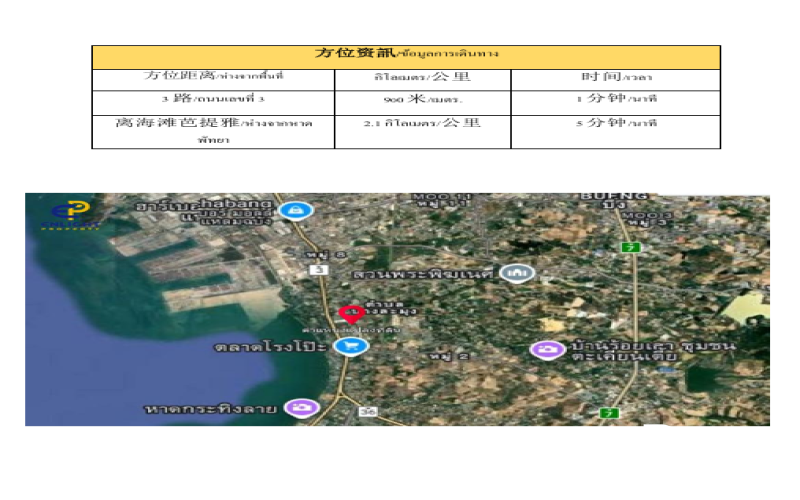Click the blue marker icon near Laem Chabang
Viewport: 800px width, 500px height.
(292, 210)
